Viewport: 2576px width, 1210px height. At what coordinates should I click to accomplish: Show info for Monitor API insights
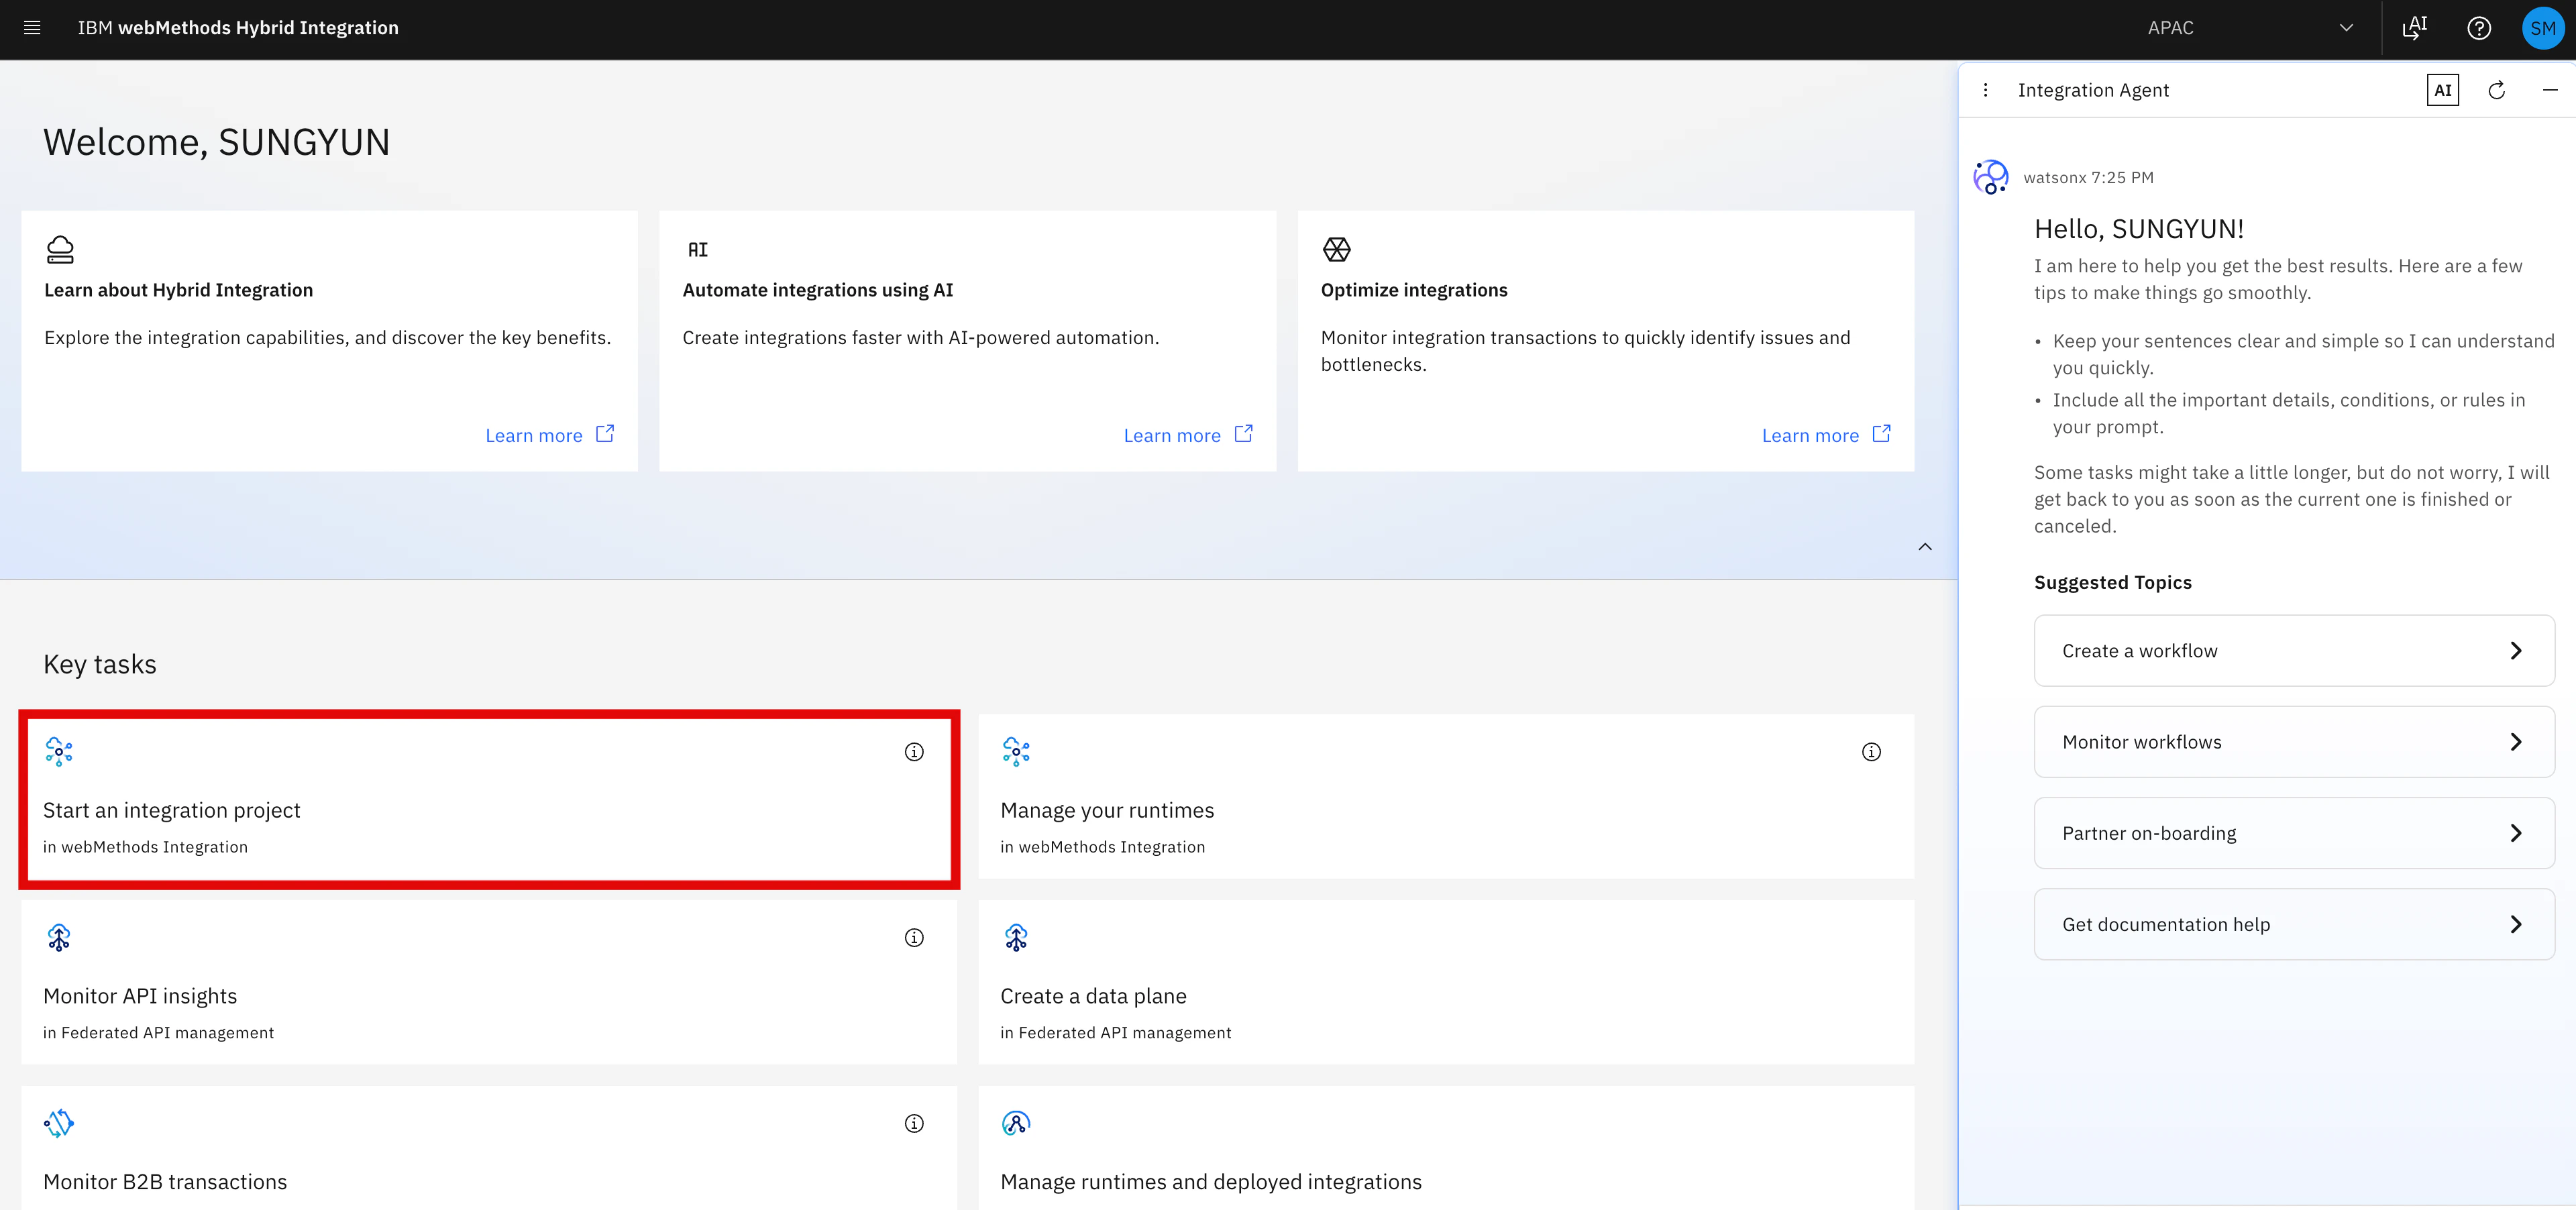[x=914, y=938]
